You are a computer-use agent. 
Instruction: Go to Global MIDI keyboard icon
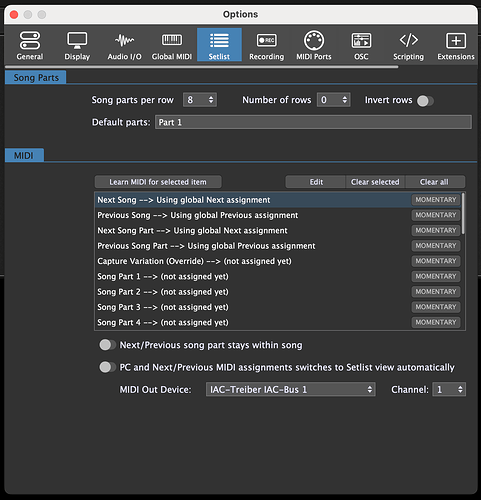172,40
